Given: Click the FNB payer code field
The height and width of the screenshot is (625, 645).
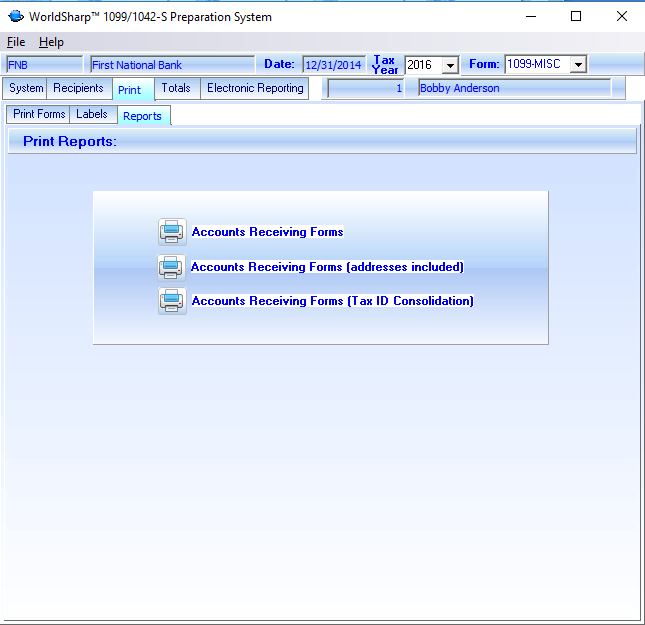Looking at the screenshot, I should [43, 65].
